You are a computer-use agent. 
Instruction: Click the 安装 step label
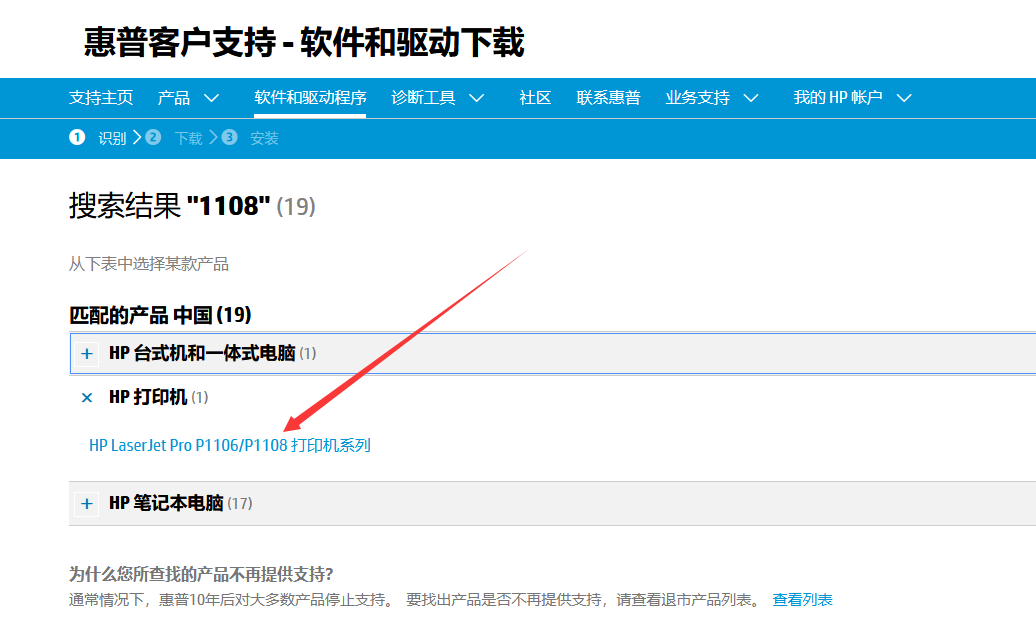click(264, 138)
